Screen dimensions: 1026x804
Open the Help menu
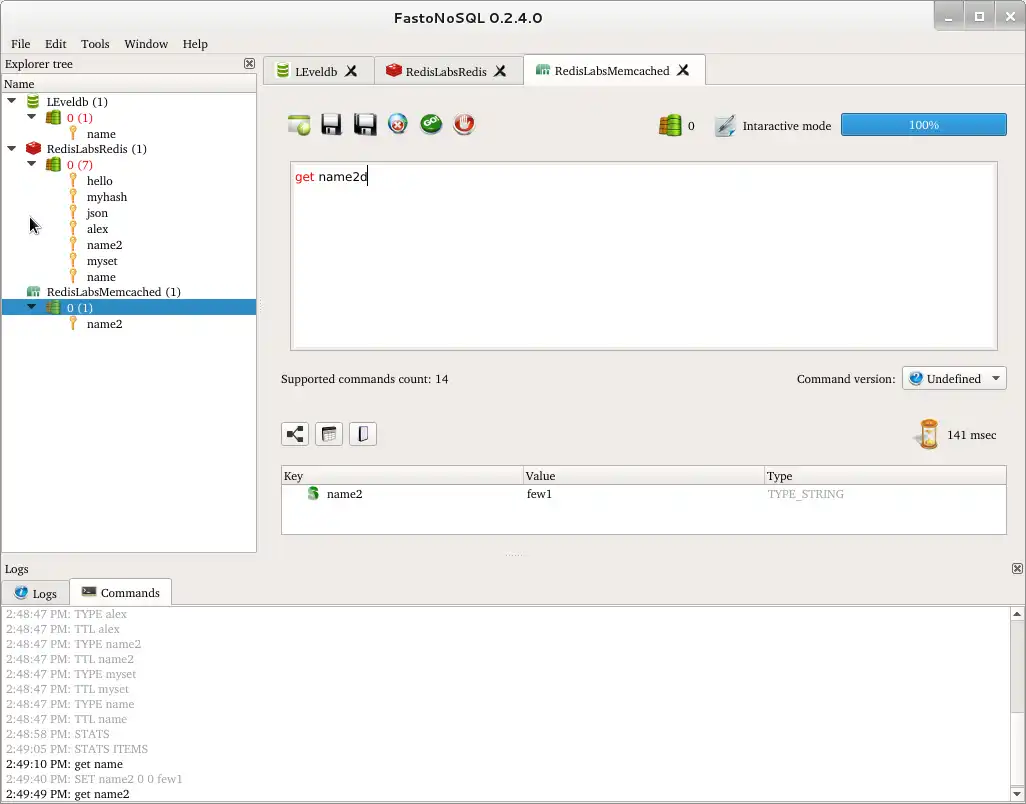(195, 44)
